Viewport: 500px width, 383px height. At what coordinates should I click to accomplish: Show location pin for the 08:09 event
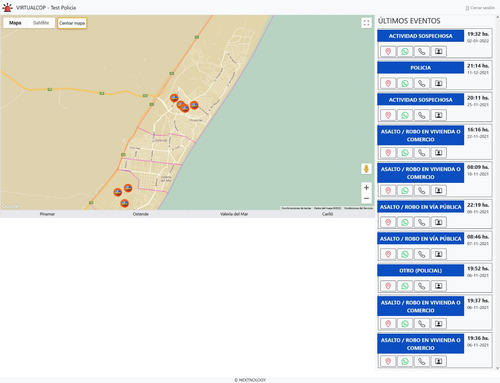(x=388, y=190)
